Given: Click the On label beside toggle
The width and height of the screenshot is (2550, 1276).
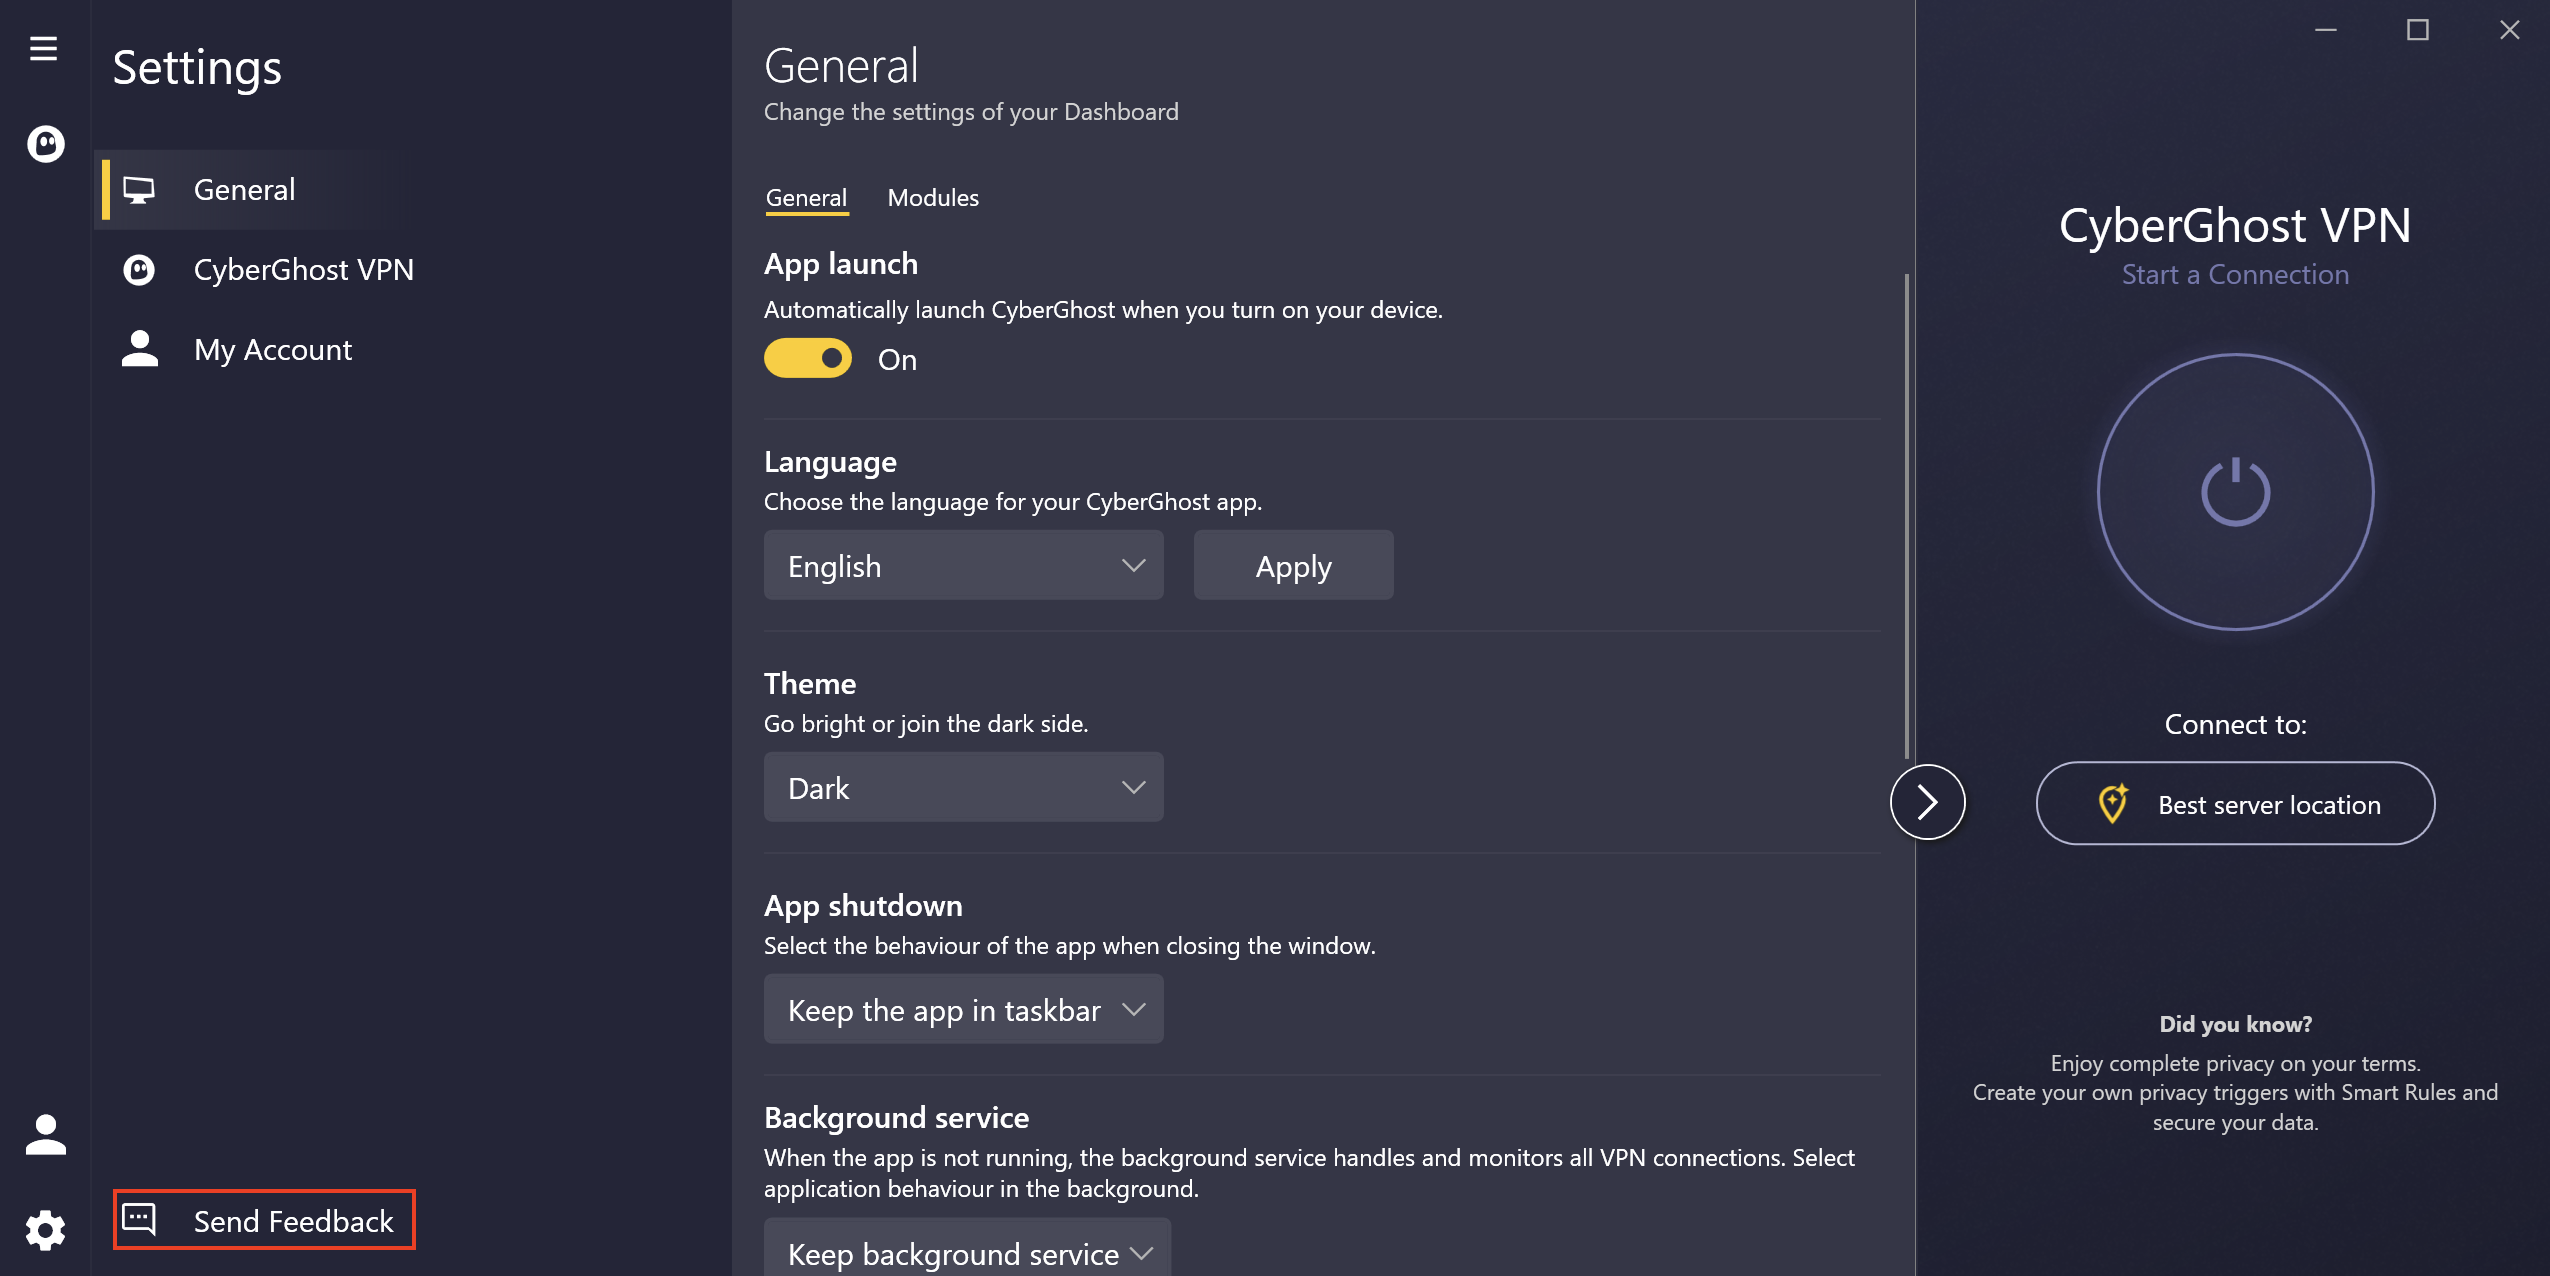Looking at the screenshot, I should (x=897, y=359).
